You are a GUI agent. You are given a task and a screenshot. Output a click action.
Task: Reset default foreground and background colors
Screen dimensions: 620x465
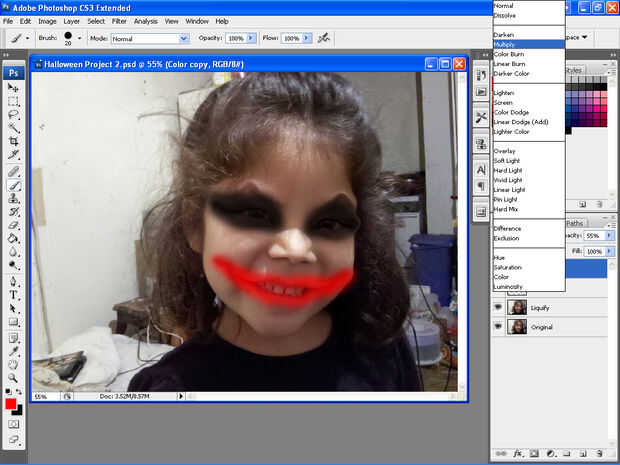[8, 391]
